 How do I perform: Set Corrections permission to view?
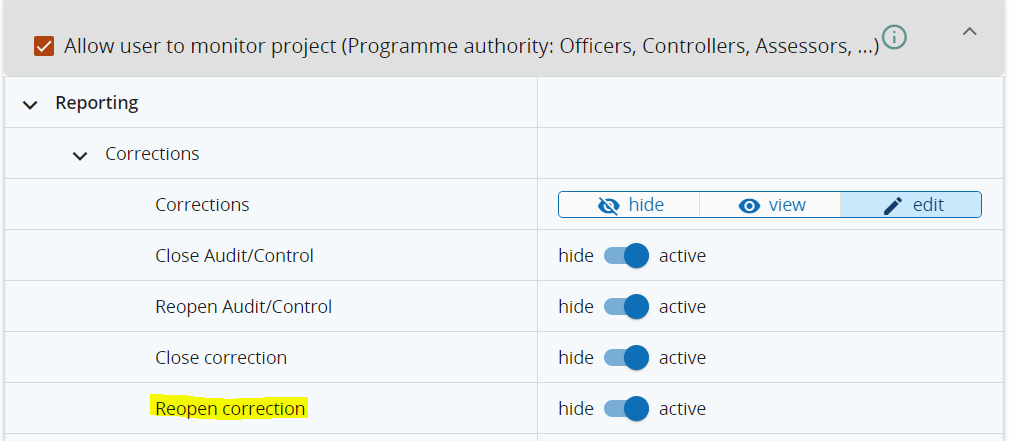[x=771, y=205]
